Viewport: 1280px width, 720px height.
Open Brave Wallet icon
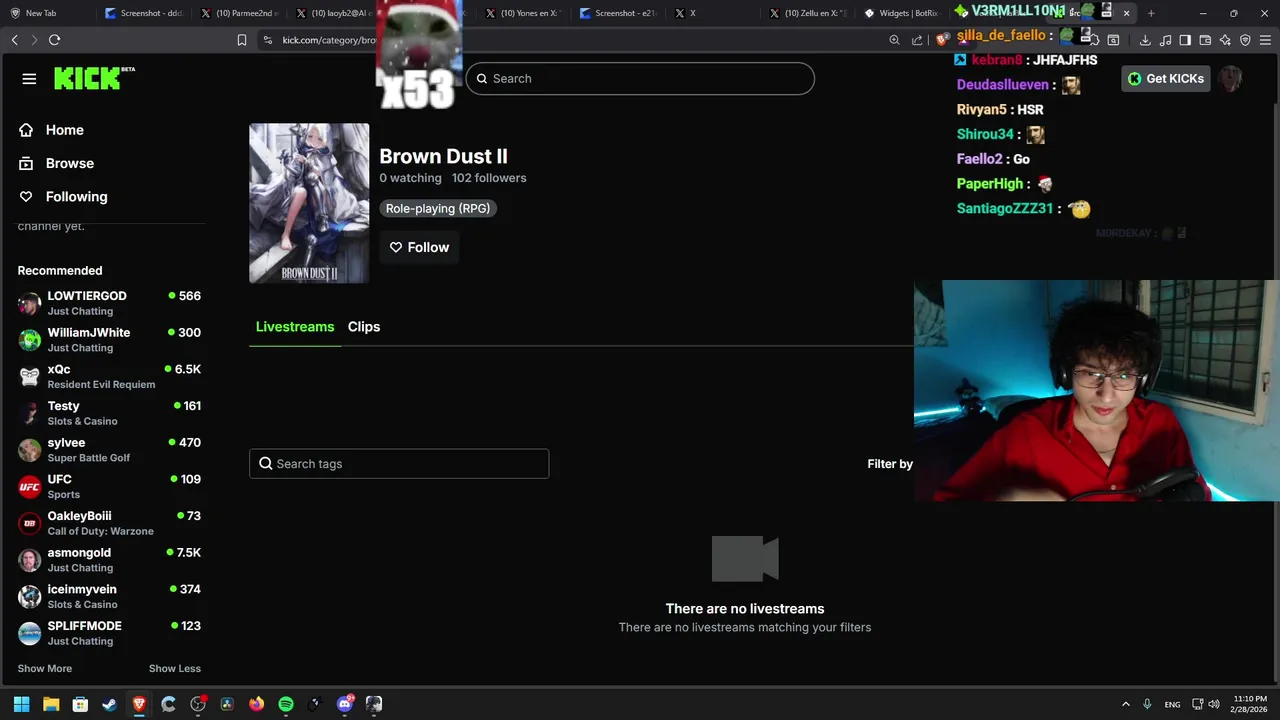1205,40
